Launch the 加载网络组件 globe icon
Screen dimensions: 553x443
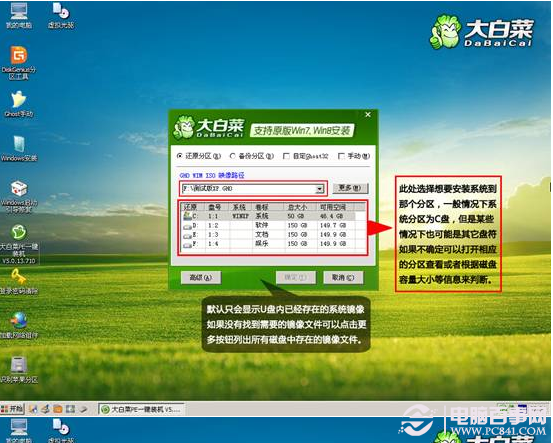point(19,325)
